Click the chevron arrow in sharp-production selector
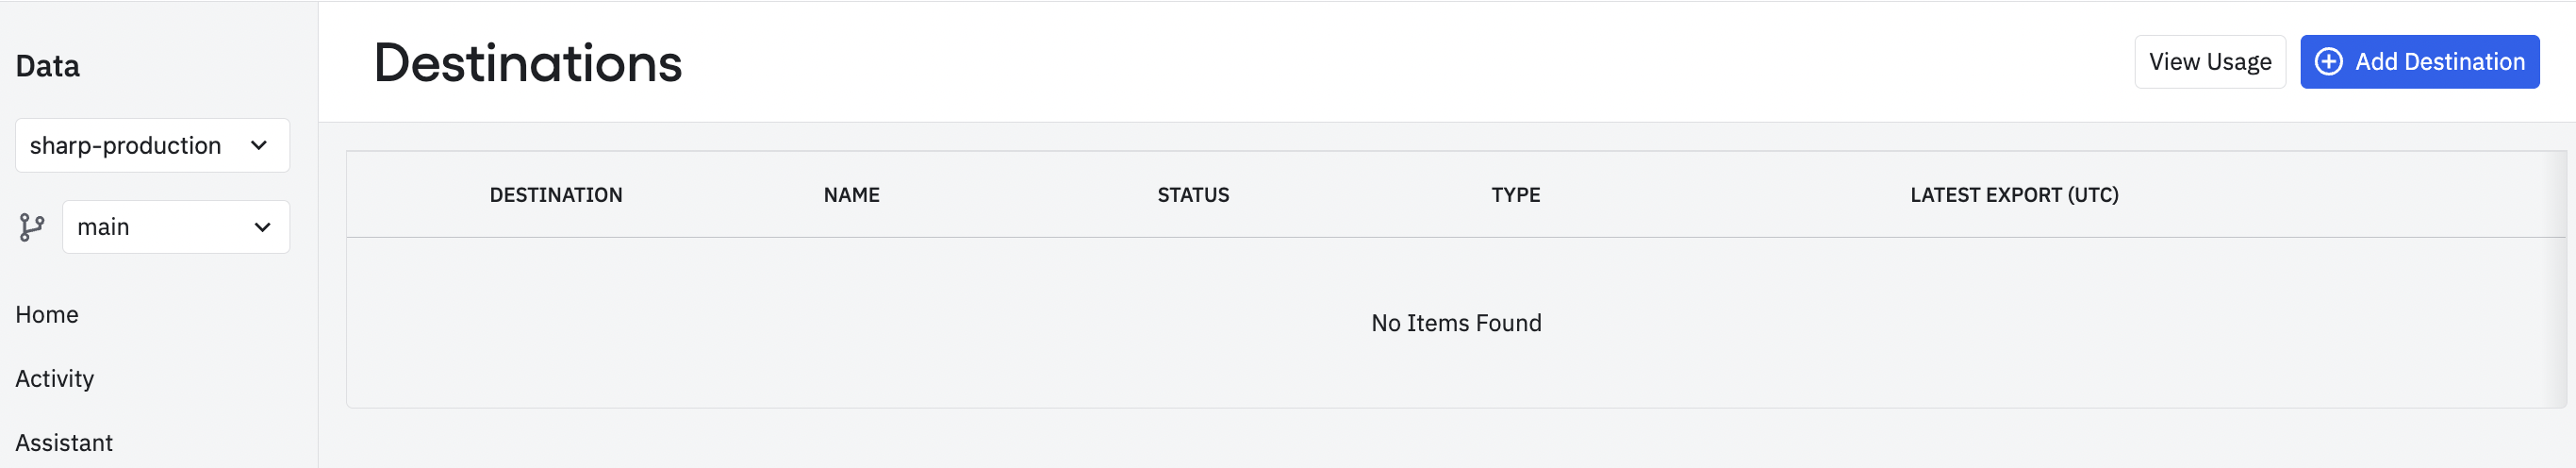This screenshot has height=468, width=2576. pos(259,146)
